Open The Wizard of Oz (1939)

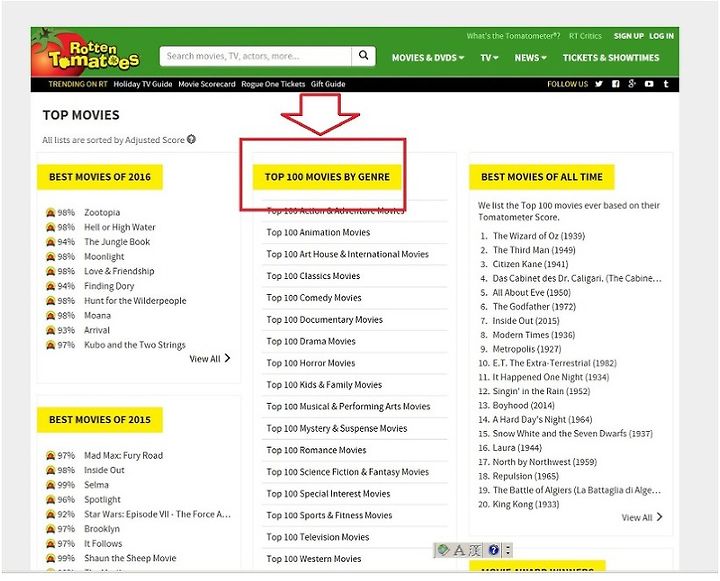click(539, 236)
